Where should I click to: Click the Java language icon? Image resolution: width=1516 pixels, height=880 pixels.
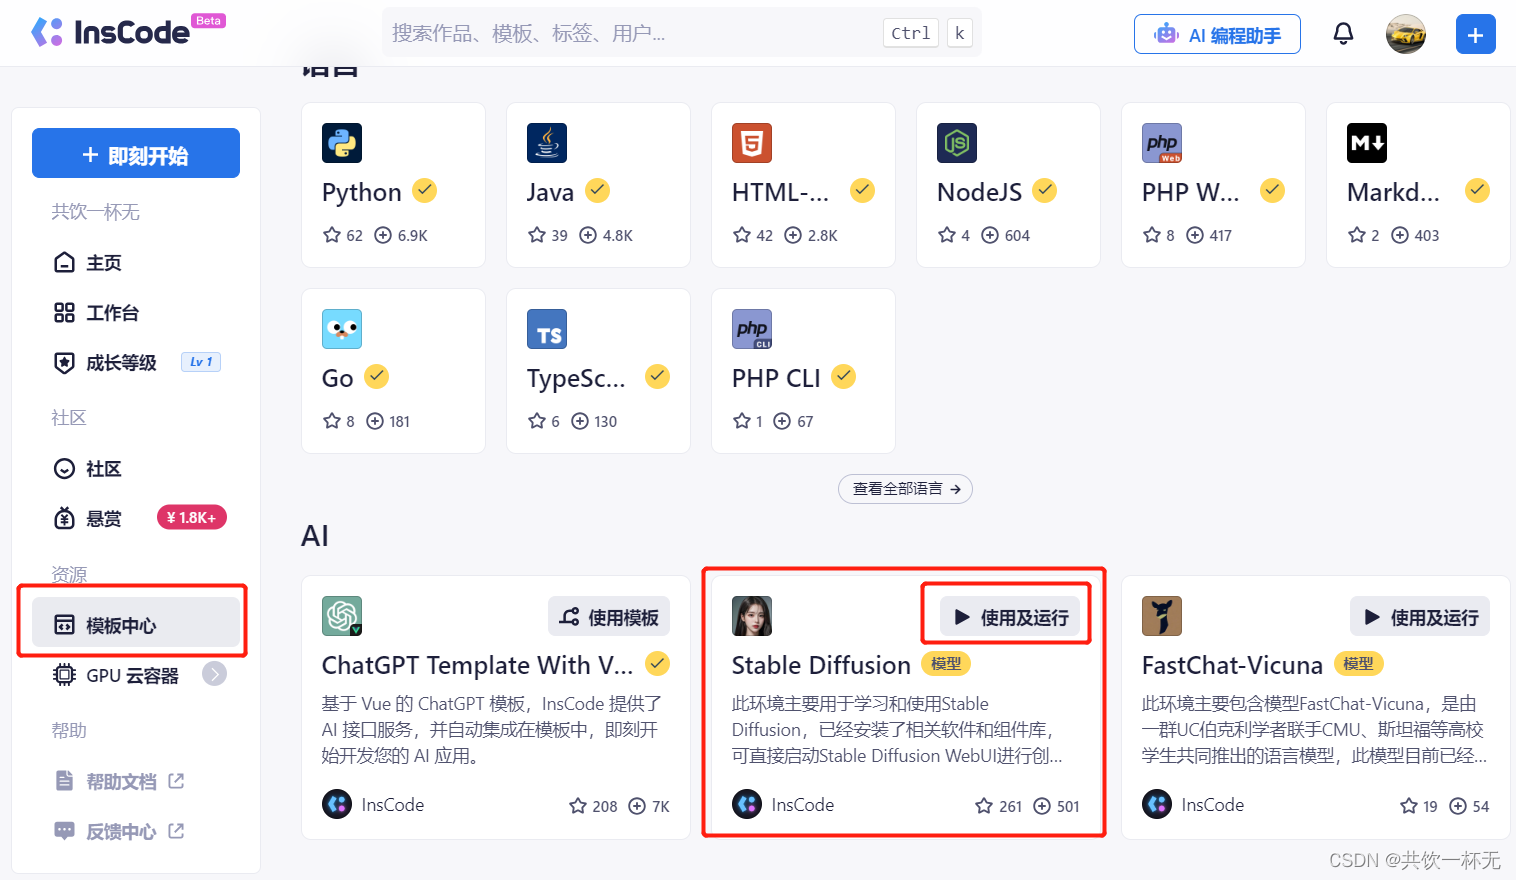tap(547, 143)
